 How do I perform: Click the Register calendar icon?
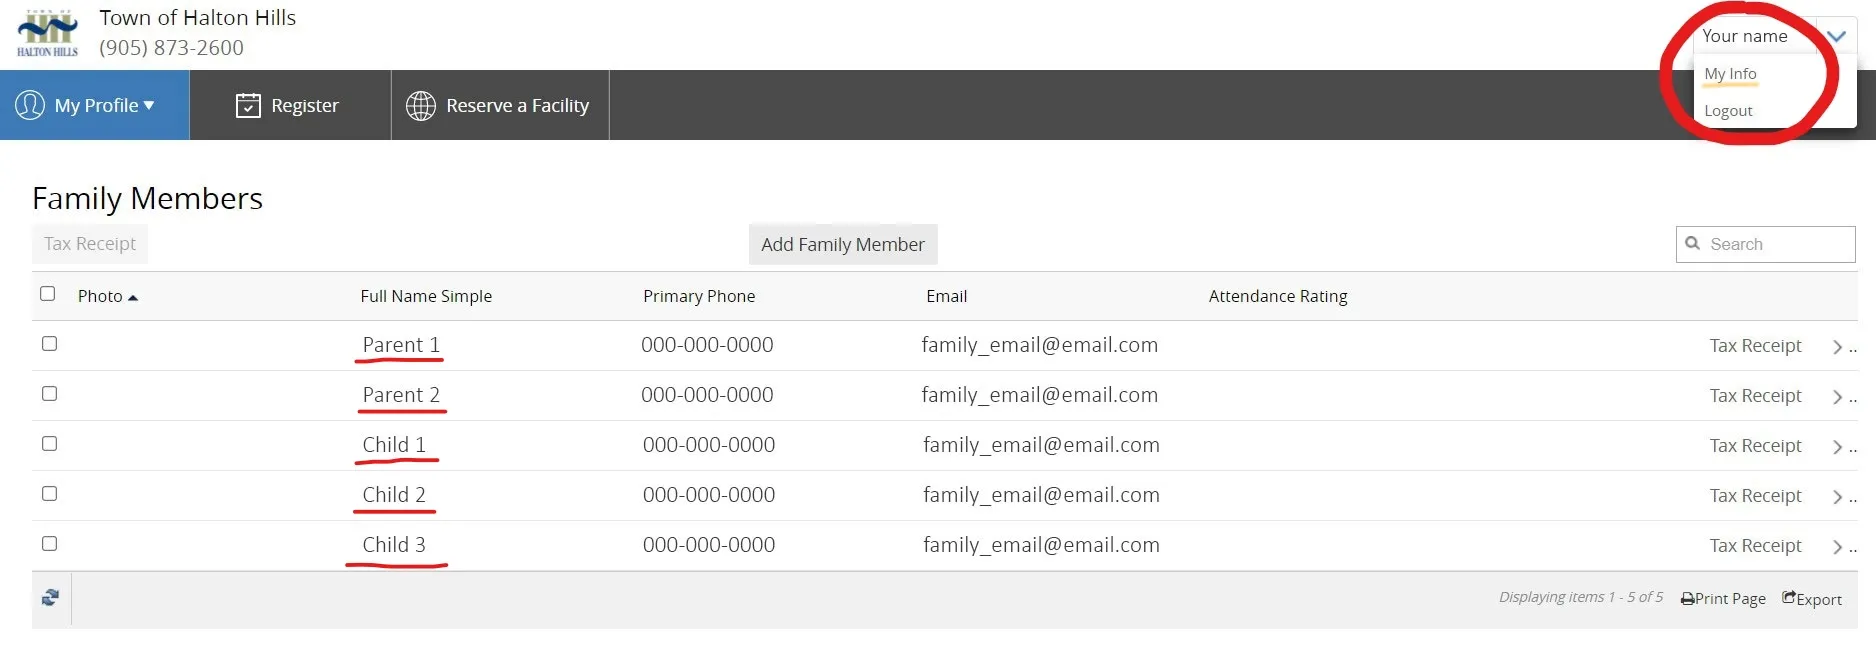pyautogui.click(x=248, y=105)
